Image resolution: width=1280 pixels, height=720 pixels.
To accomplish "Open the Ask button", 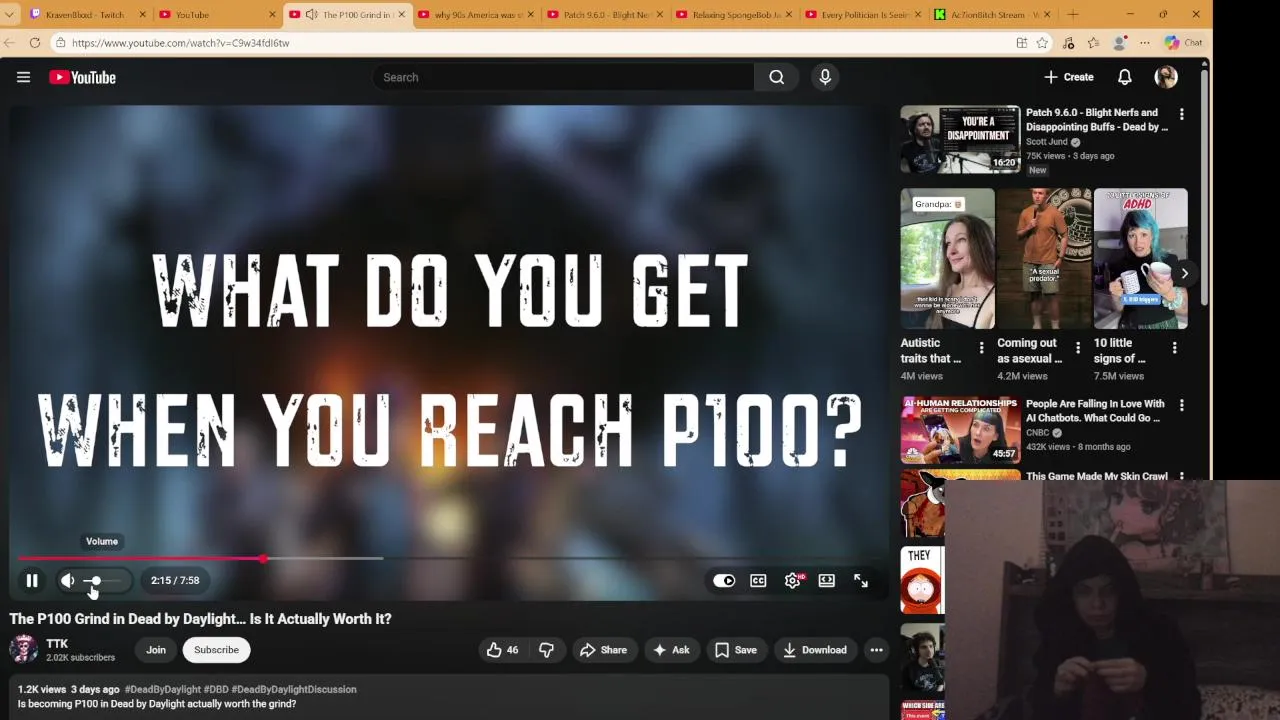I will point(671,650).
